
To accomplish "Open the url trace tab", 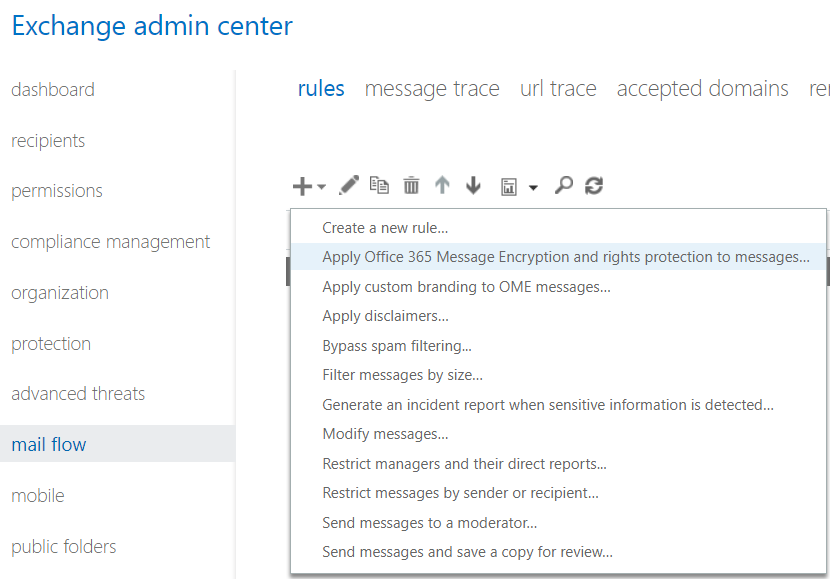I will pyautogui.click(x=558, y=89).
